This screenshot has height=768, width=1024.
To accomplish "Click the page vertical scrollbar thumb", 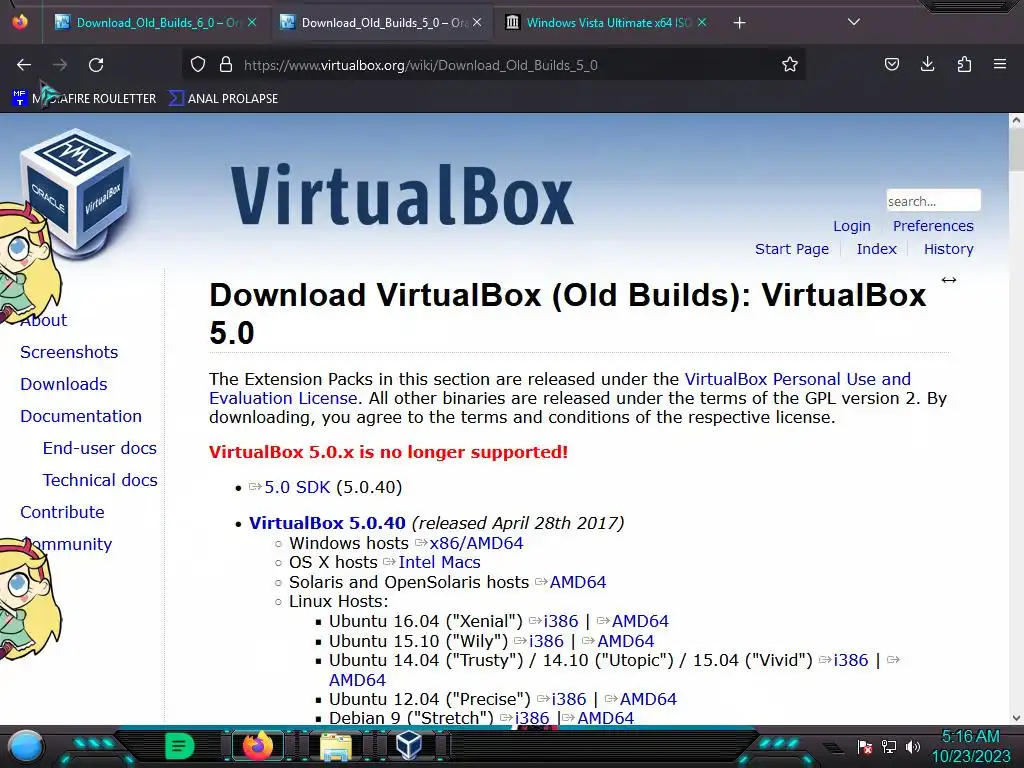I will [x=1016, y=150].
